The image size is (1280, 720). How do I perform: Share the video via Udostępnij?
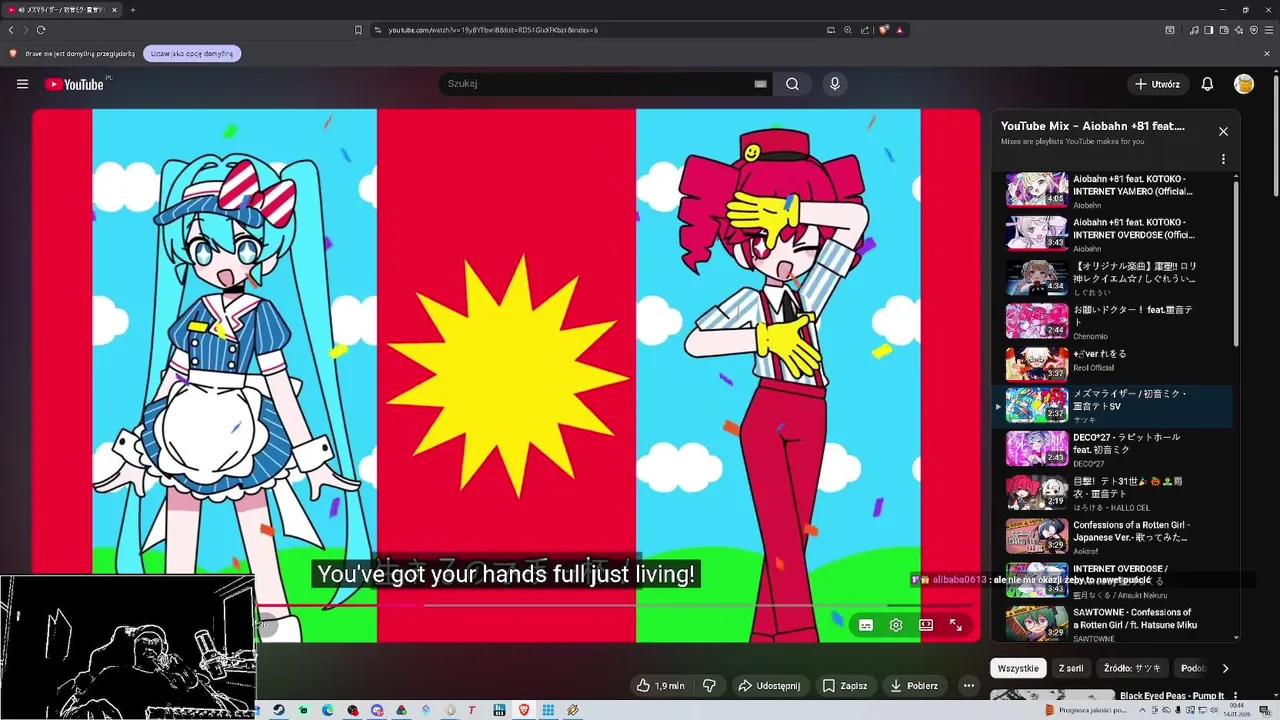tap(768, 686)
